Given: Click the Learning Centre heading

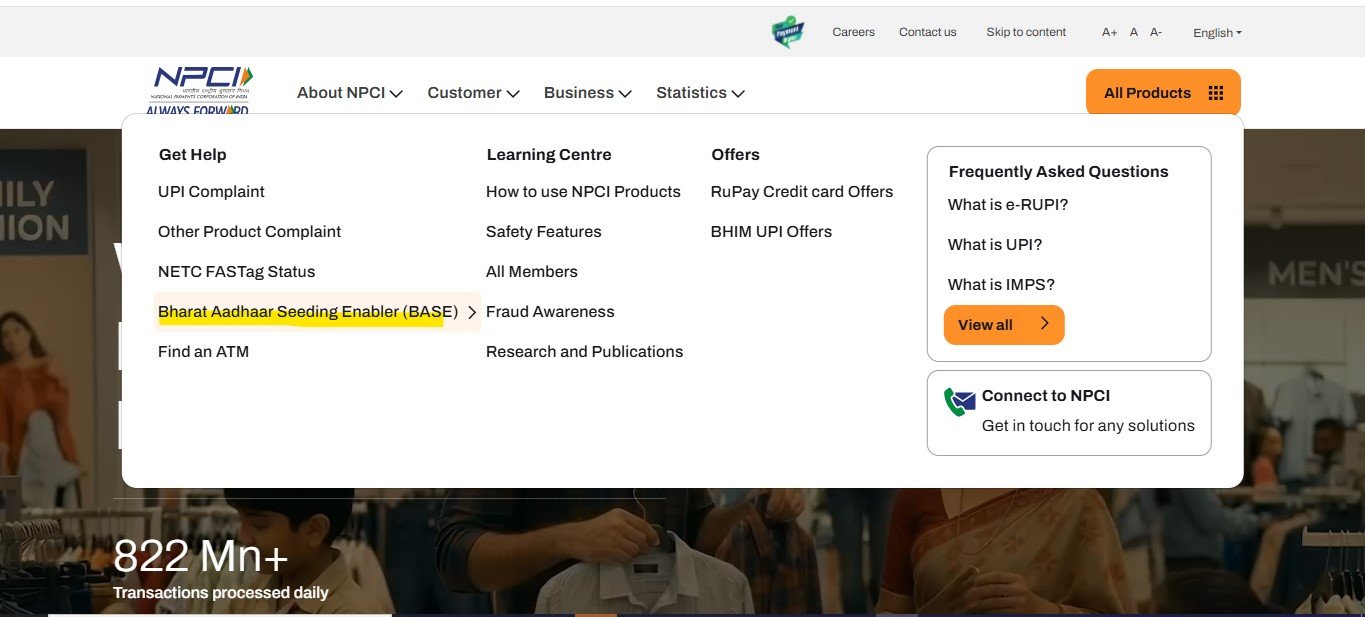Looking at the screenshot, I should click(549, 155).
